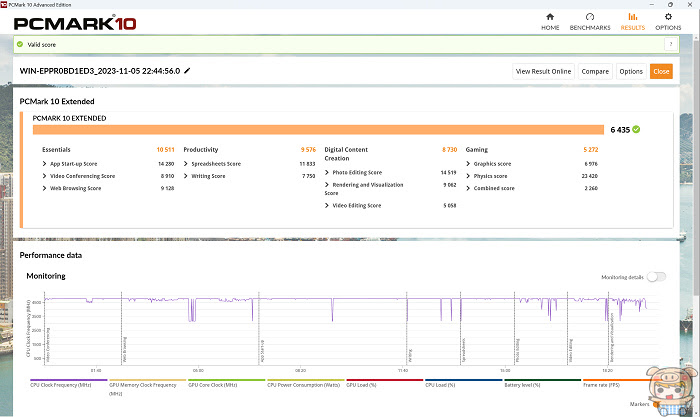Viewport: 700px width, 417px height.
Task: Open the Home section
Action: [550, 21]
